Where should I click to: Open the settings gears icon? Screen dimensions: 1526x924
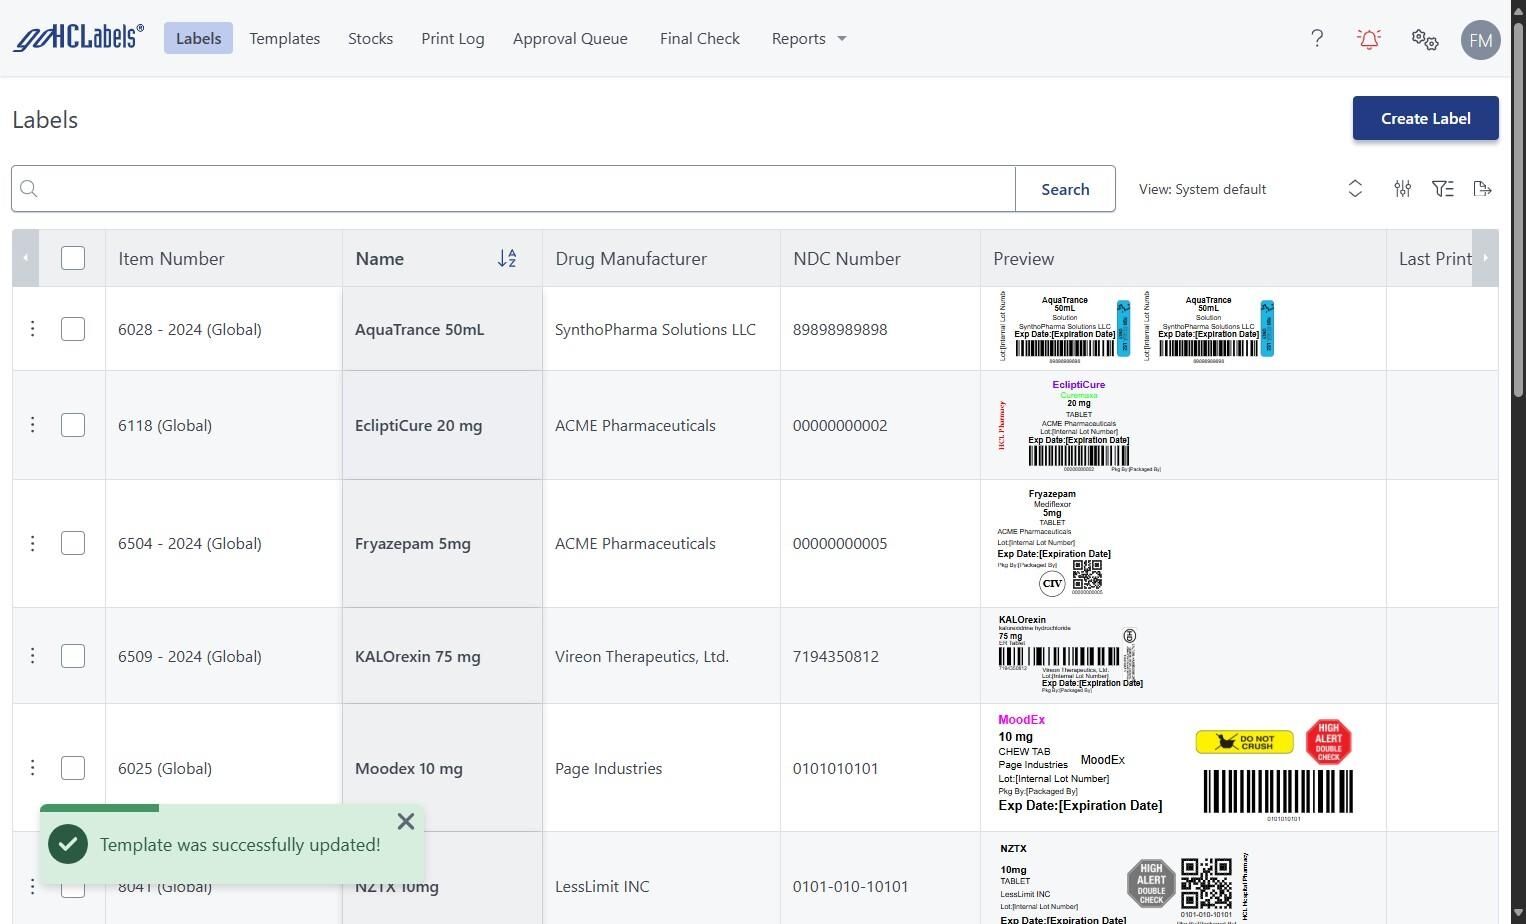point(1425,39)
